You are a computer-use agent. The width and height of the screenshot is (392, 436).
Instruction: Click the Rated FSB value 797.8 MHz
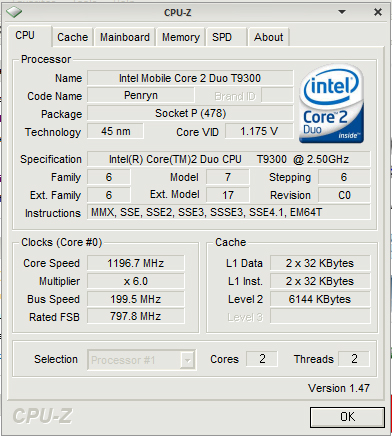coord(136,316)
